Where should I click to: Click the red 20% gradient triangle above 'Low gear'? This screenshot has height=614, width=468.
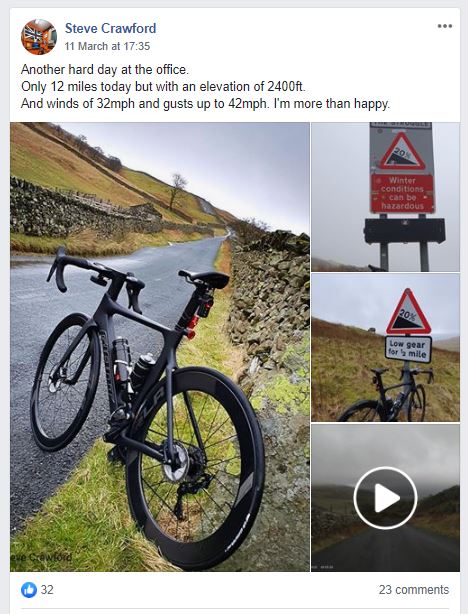tap(408, 312)
